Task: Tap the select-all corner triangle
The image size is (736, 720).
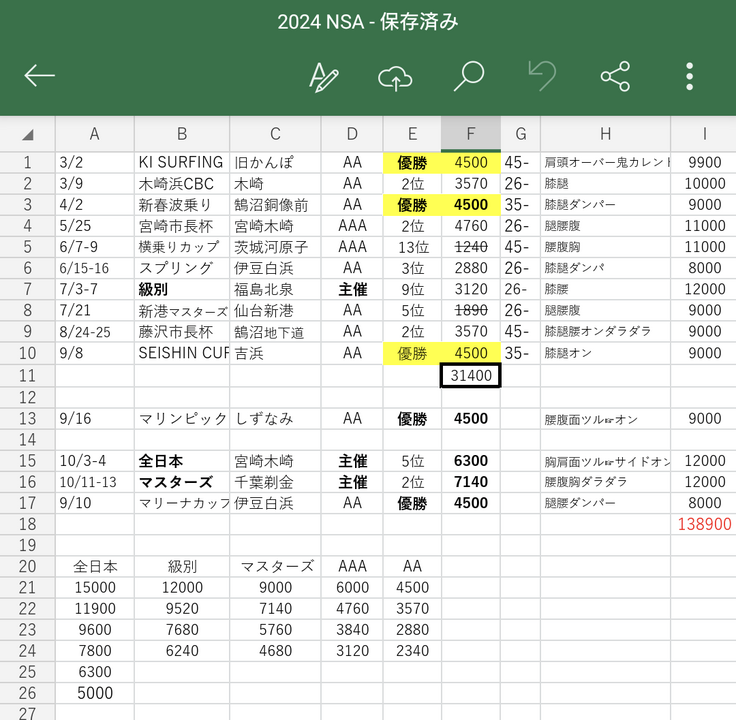Action: (x=27, y=134)
